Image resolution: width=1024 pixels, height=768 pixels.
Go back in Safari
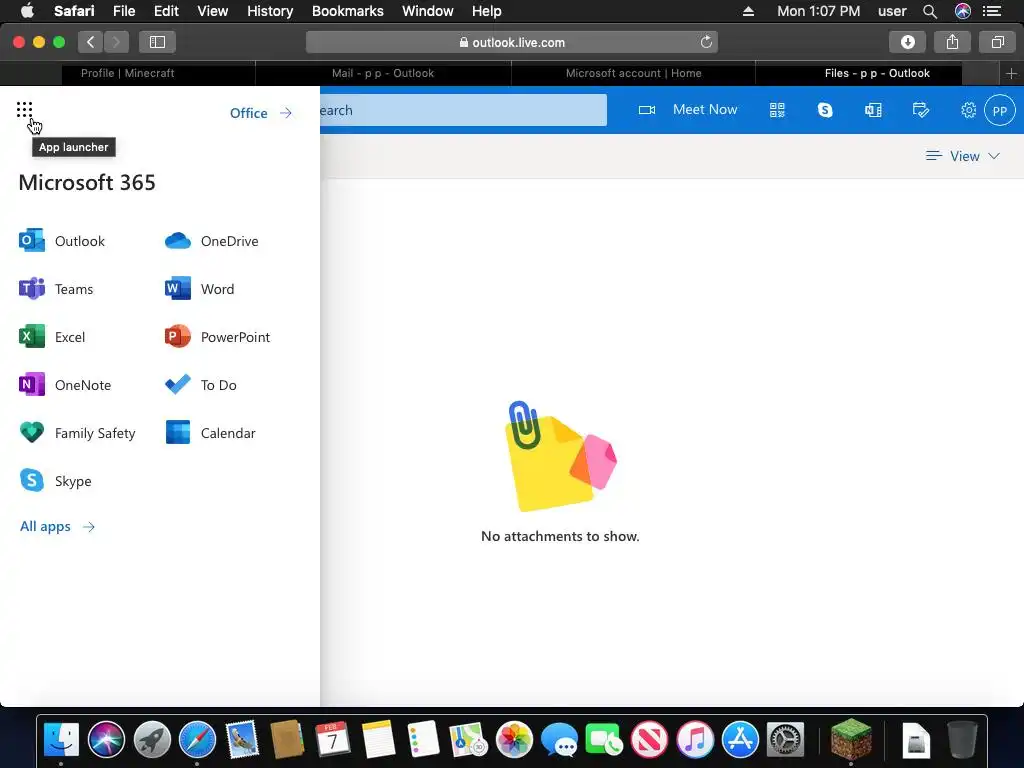tap(90, 42)
